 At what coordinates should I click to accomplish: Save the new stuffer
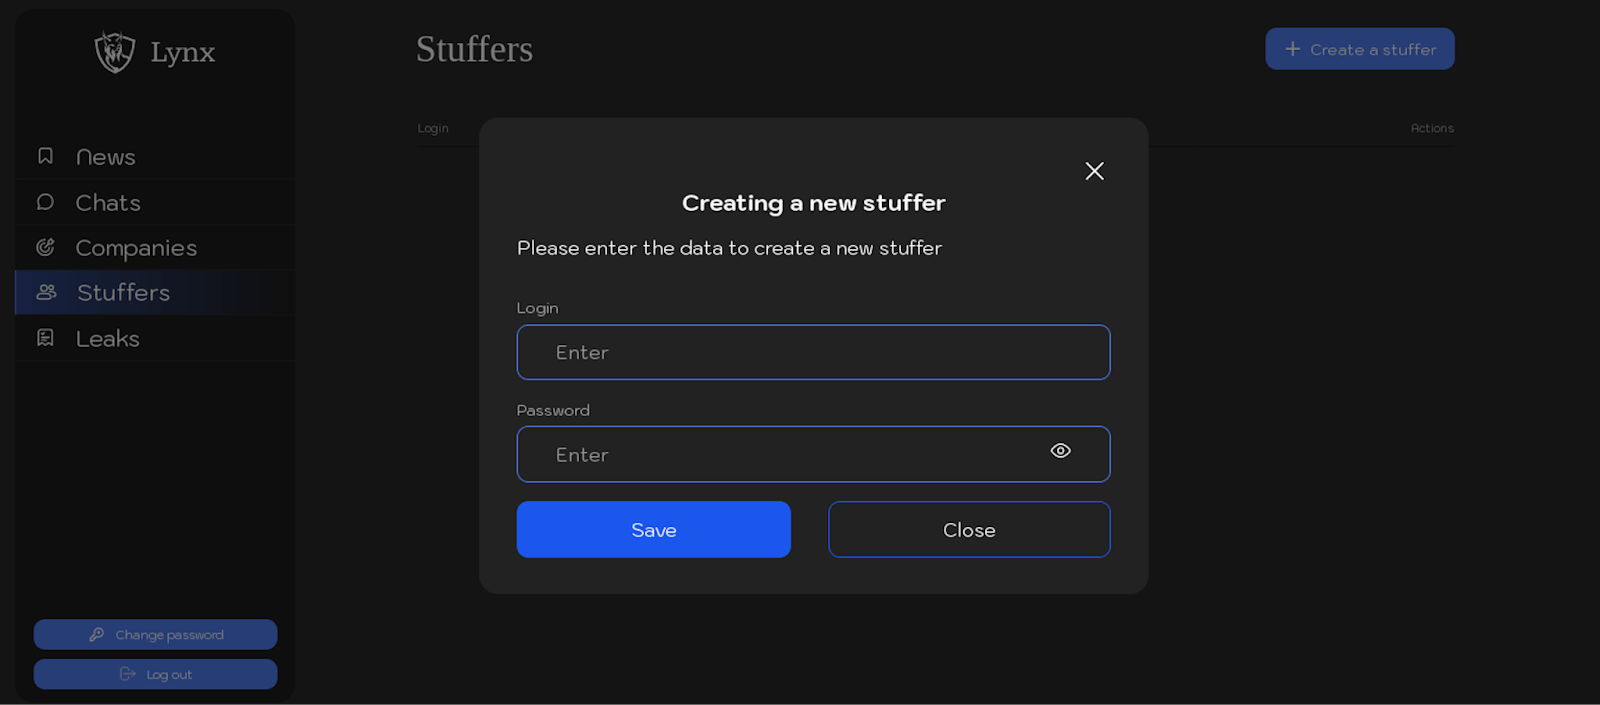(653, 529)
